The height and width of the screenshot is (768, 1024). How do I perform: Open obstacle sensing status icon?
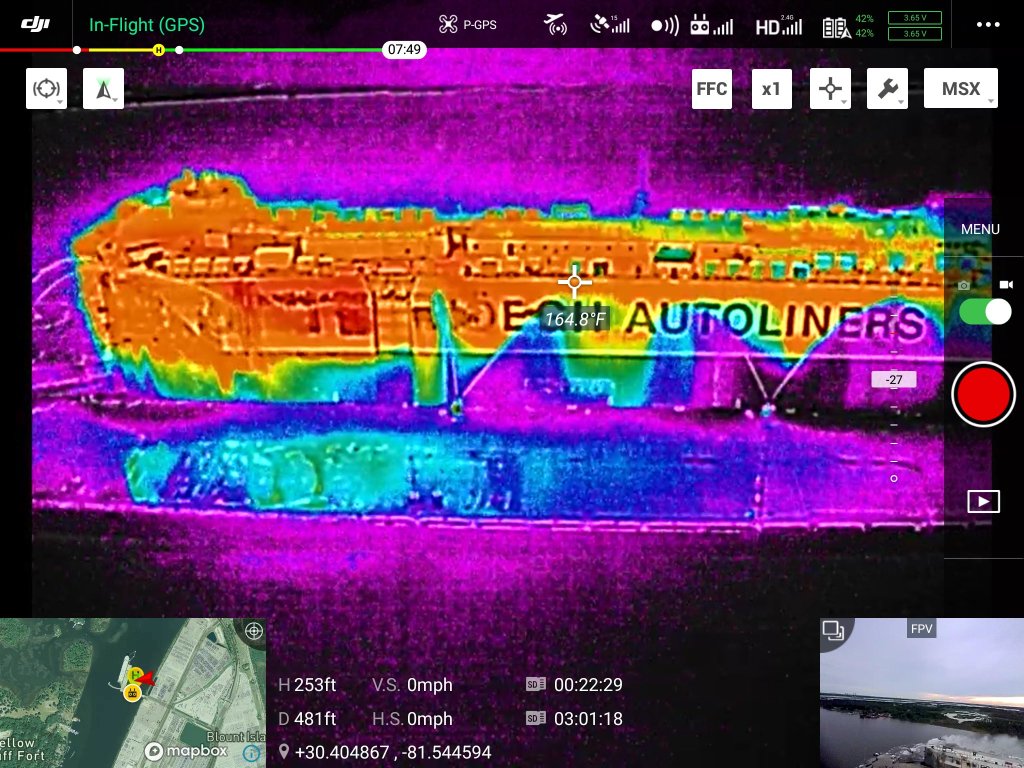pos(556,25)
